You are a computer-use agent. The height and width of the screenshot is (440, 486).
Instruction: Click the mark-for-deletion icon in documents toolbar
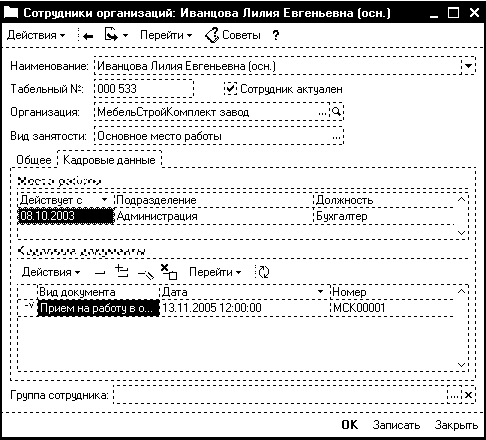click(x=169, y=272)
